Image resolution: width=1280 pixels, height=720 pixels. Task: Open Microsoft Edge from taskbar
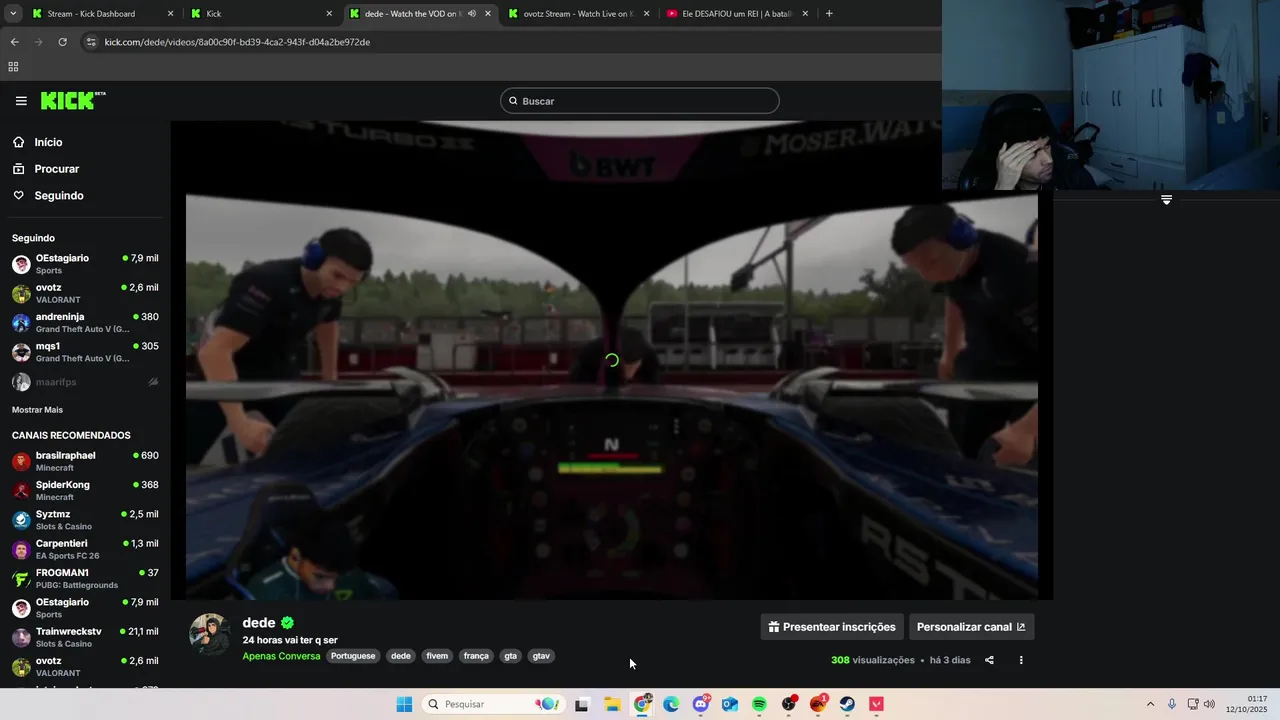coord(671,704)
